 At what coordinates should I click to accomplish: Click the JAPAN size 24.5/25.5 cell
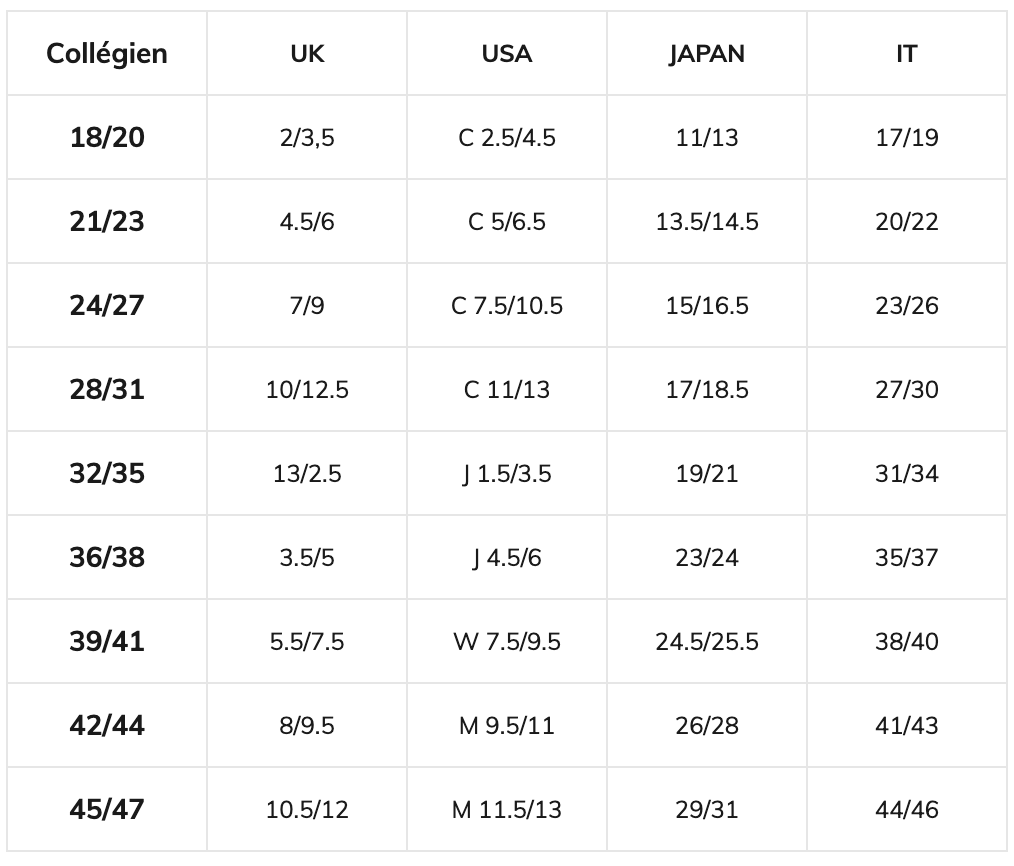(x=707, y=642)
